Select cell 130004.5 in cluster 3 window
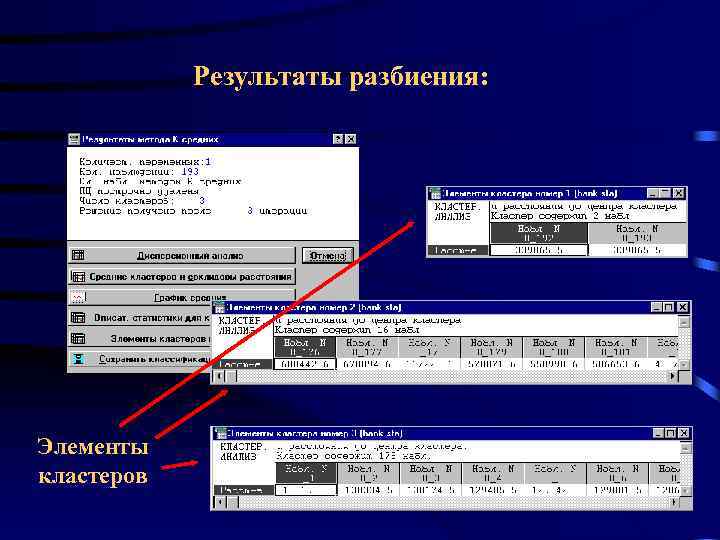This screenshot has width=720, height=540. tap(368, 490)
